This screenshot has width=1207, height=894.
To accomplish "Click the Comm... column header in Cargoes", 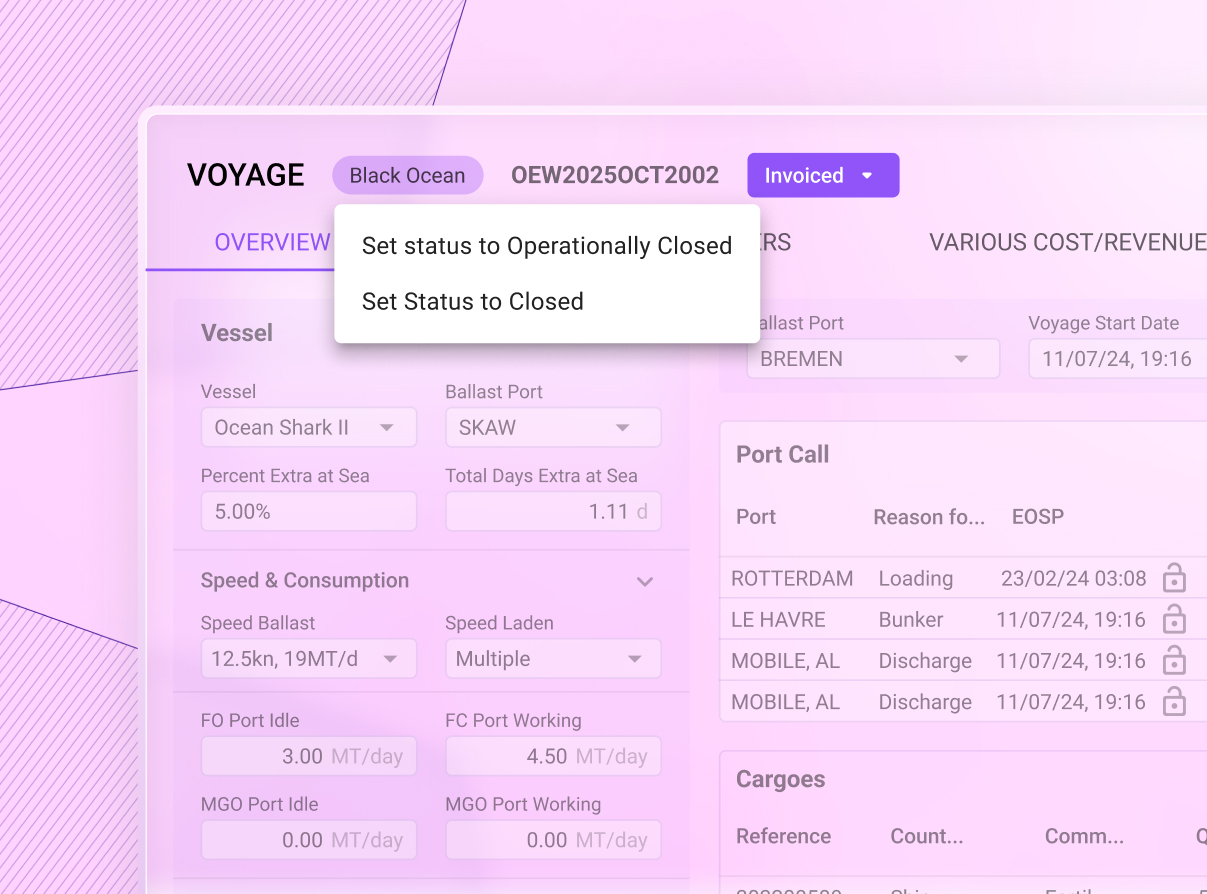I will [x=1084, y=836].
